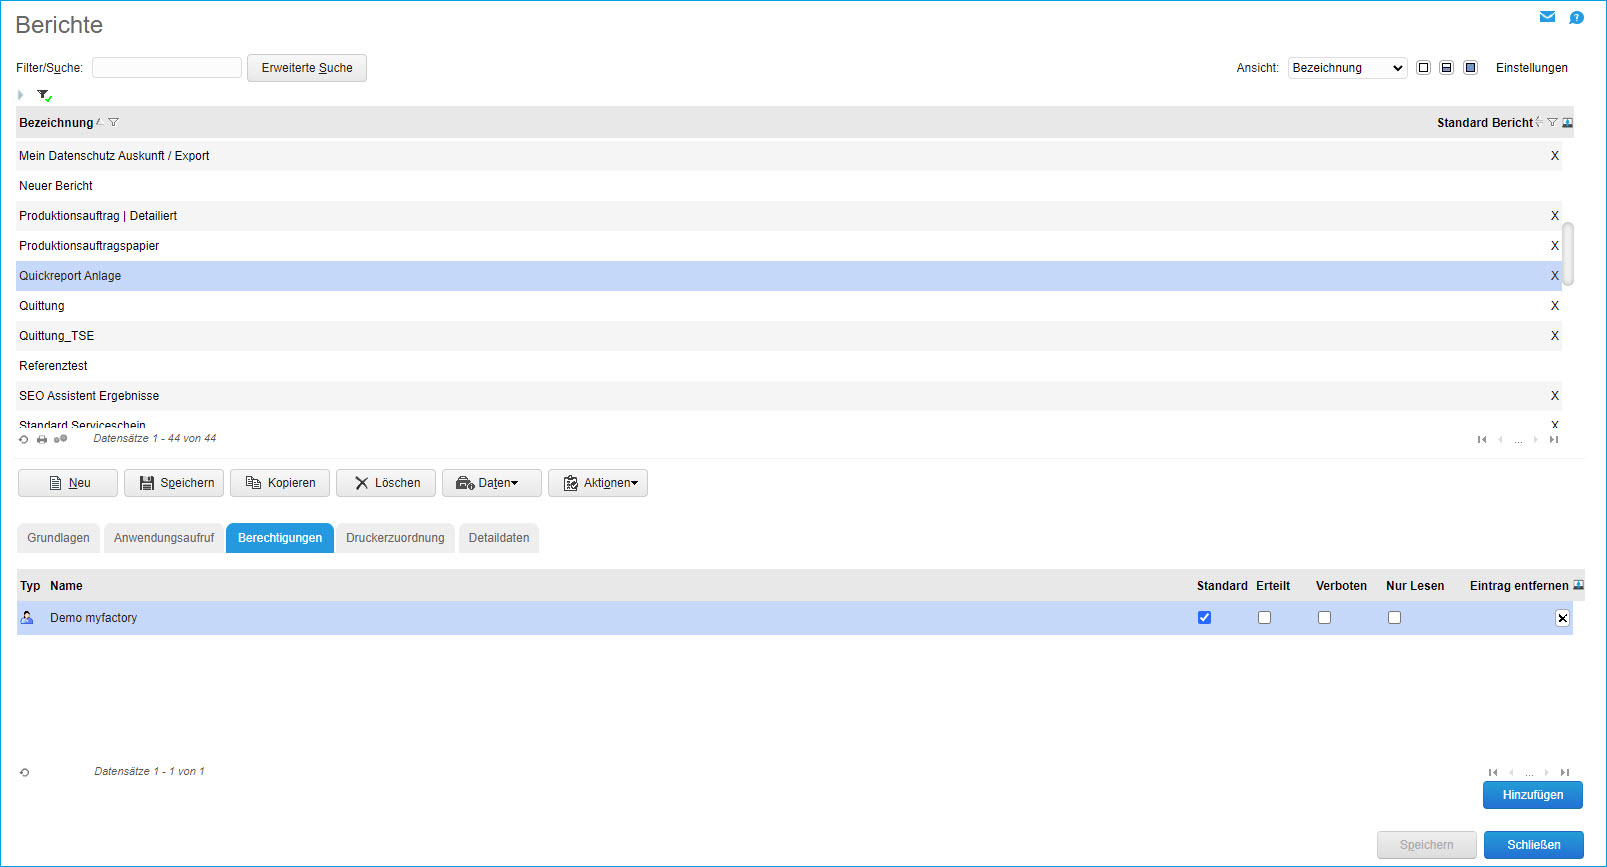Switch to the Grundlagen tab

58,538
